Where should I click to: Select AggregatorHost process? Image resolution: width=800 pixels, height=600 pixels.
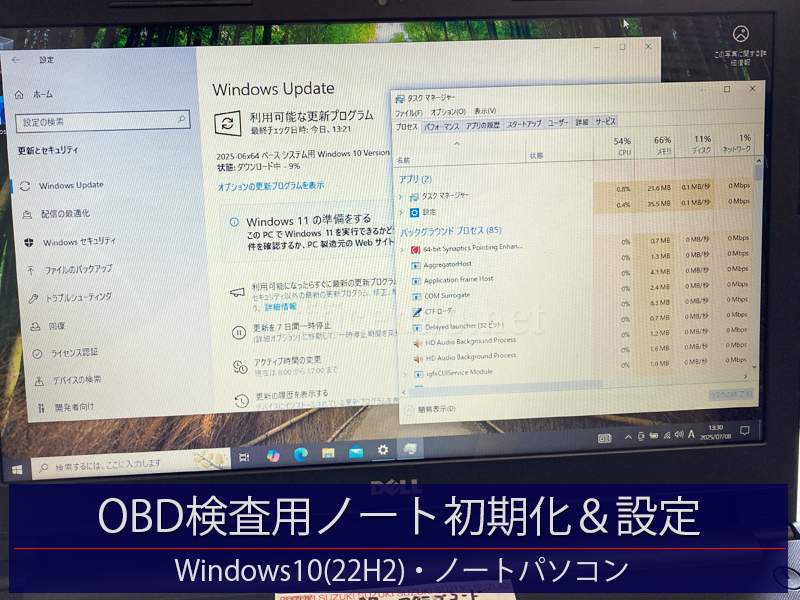point(447,264)
